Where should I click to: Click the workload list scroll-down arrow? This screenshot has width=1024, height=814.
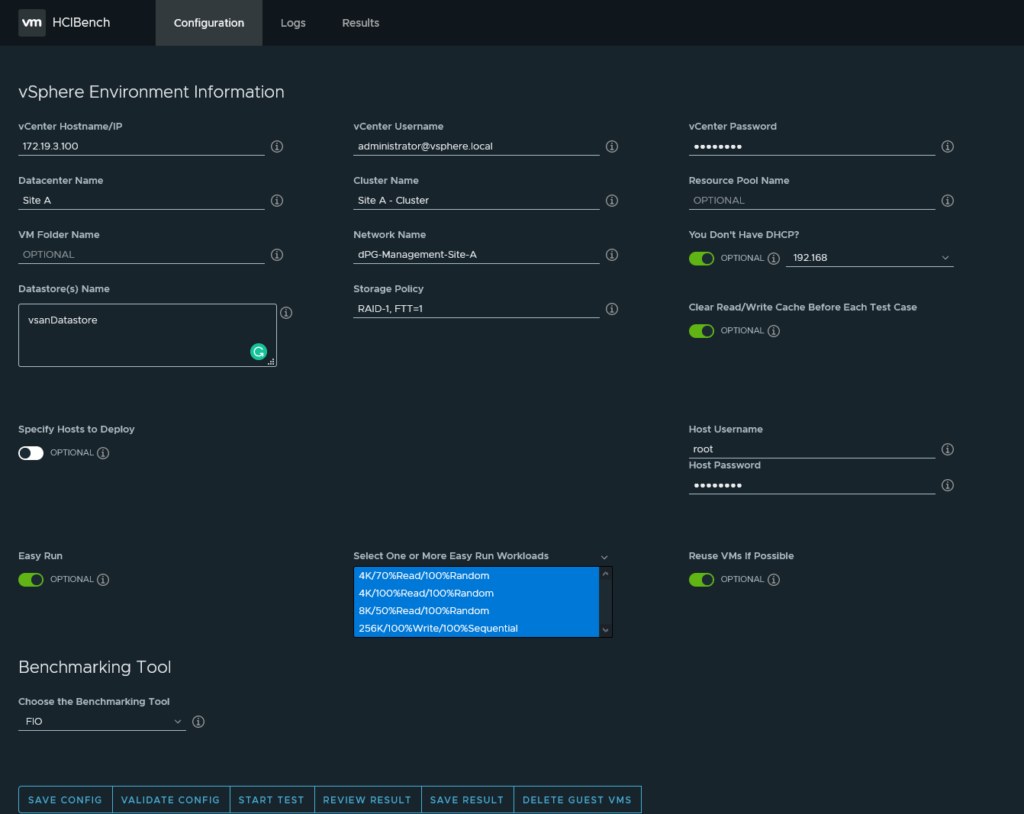coord(605,630)
